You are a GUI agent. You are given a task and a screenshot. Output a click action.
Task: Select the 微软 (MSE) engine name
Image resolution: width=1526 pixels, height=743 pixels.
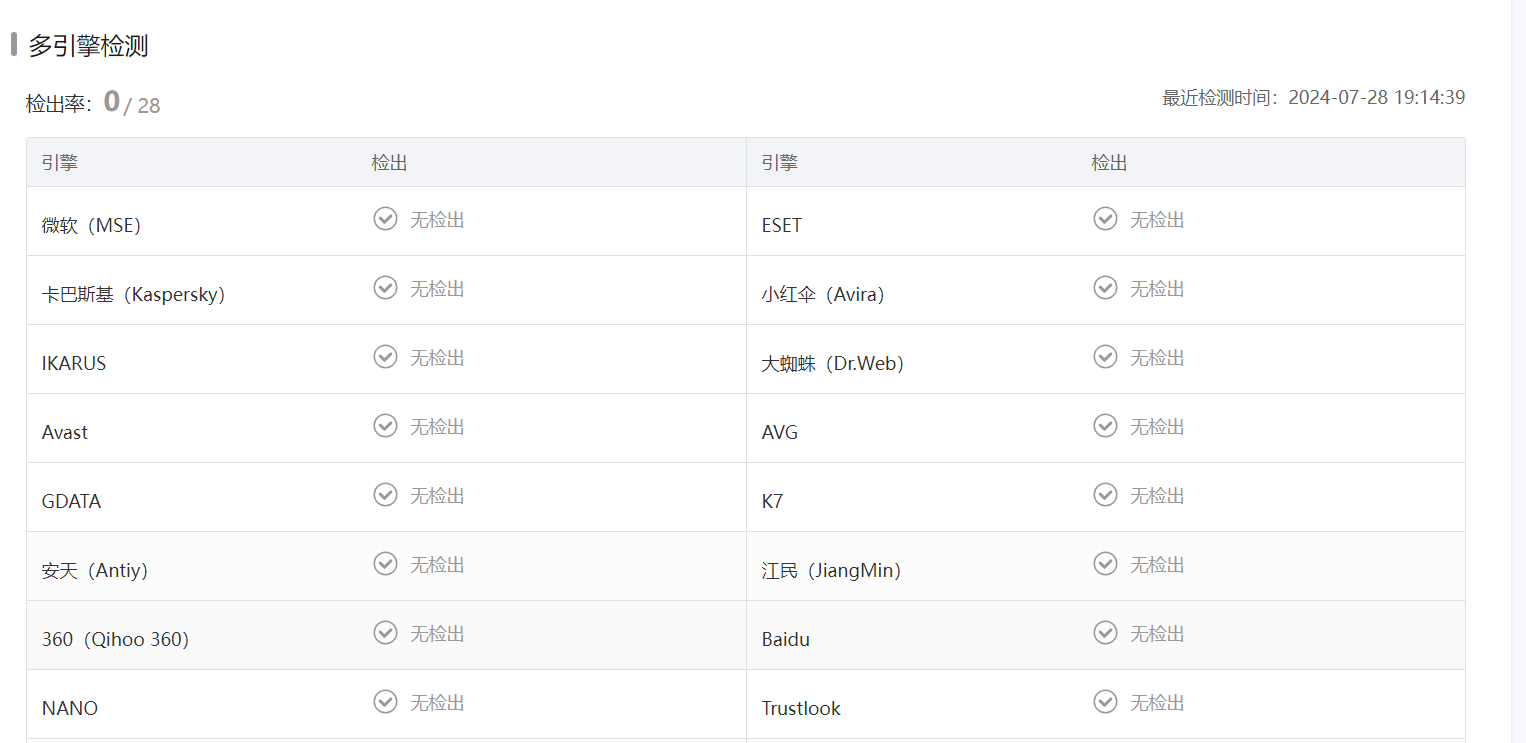(x=92, y=225)
